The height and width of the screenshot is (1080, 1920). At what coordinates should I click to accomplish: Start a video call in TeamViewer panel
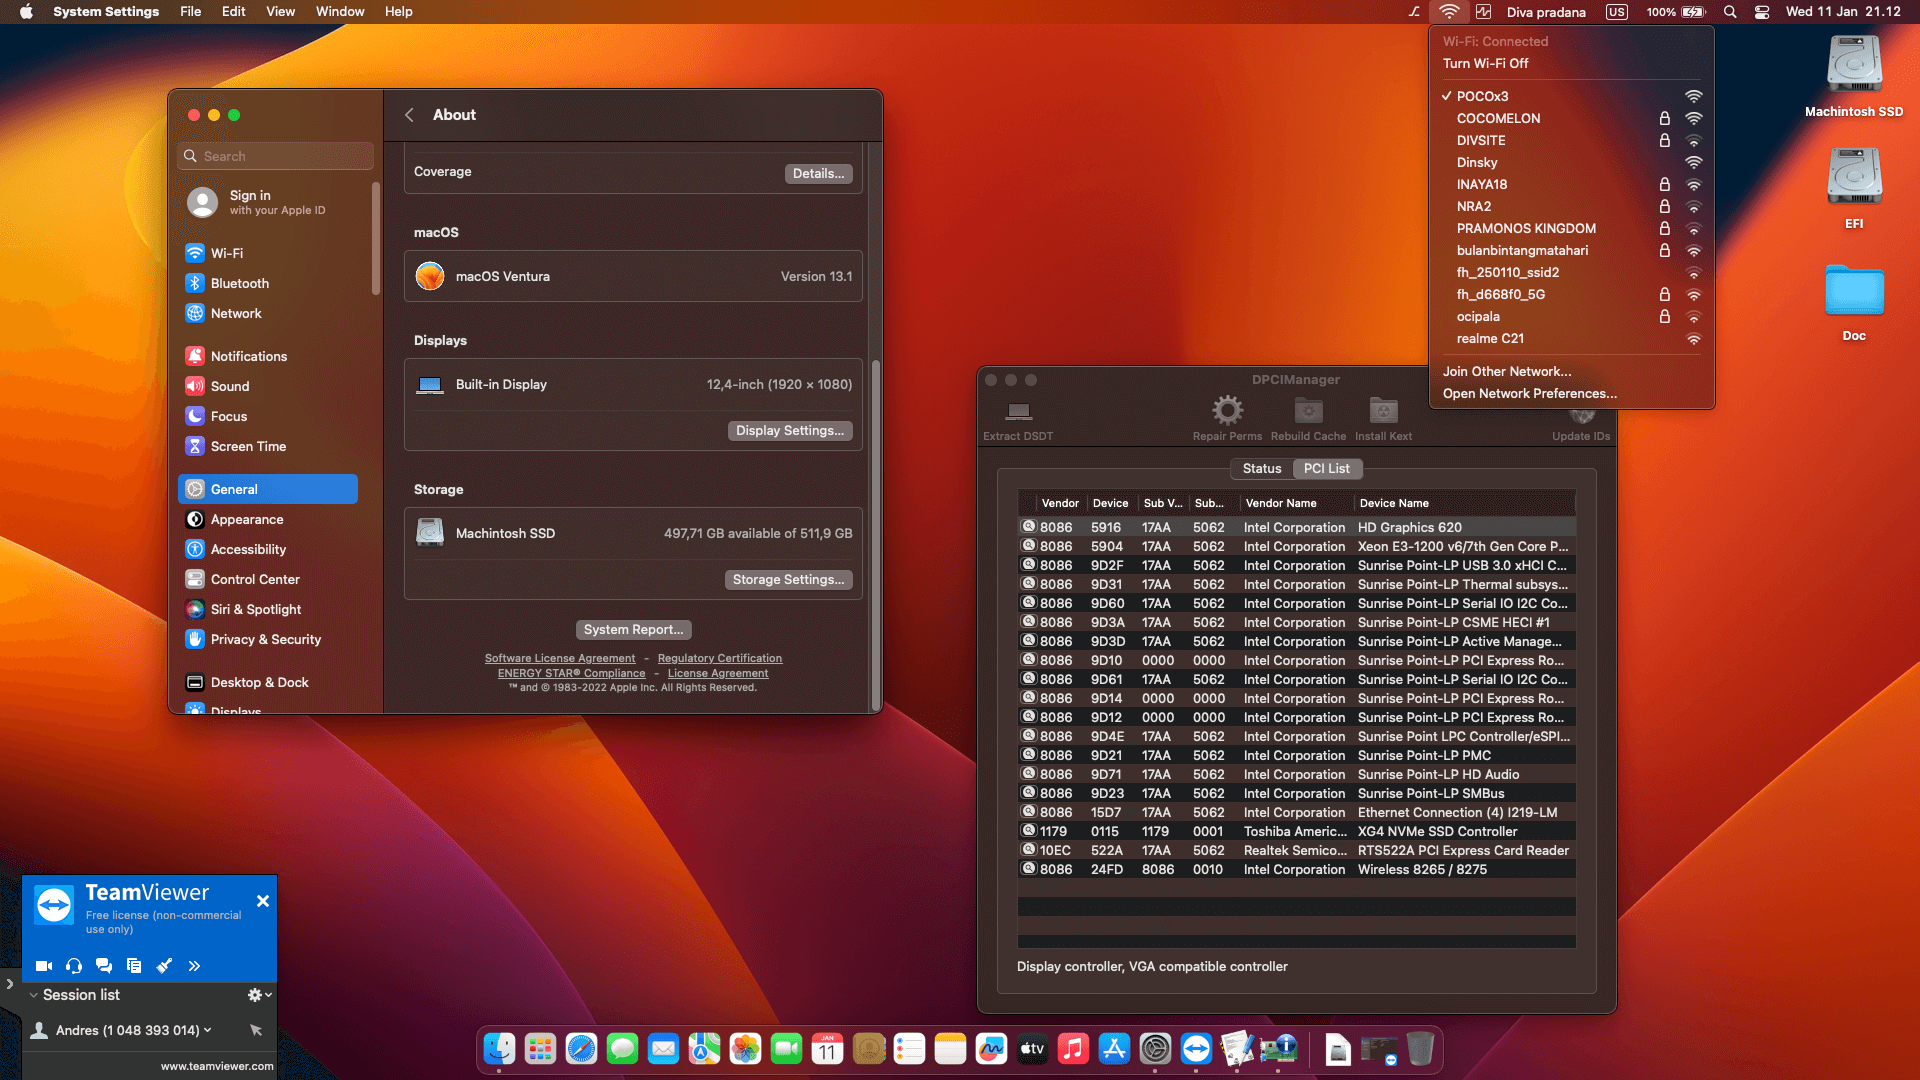[43, 966]
